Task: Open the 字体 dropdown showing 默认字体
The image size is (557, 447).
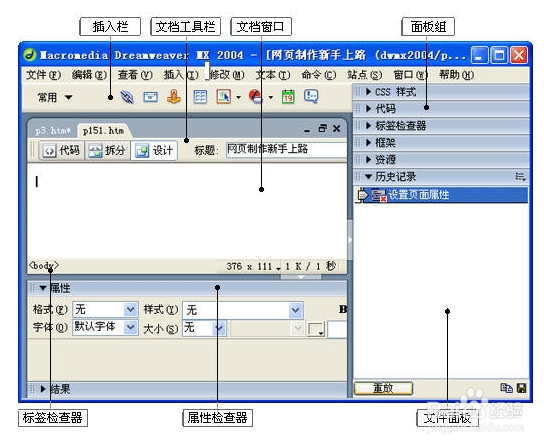Action: pos(131,327)
